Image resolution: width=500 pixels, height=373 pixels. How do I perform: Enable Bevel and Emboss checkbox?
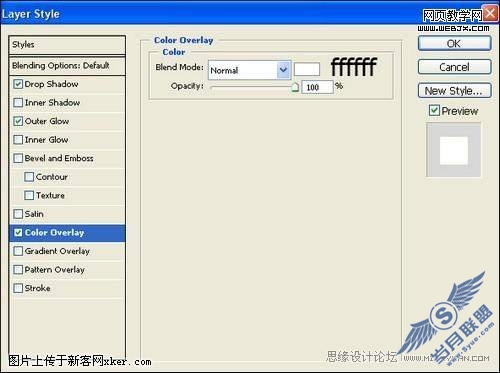pos(18,158)
